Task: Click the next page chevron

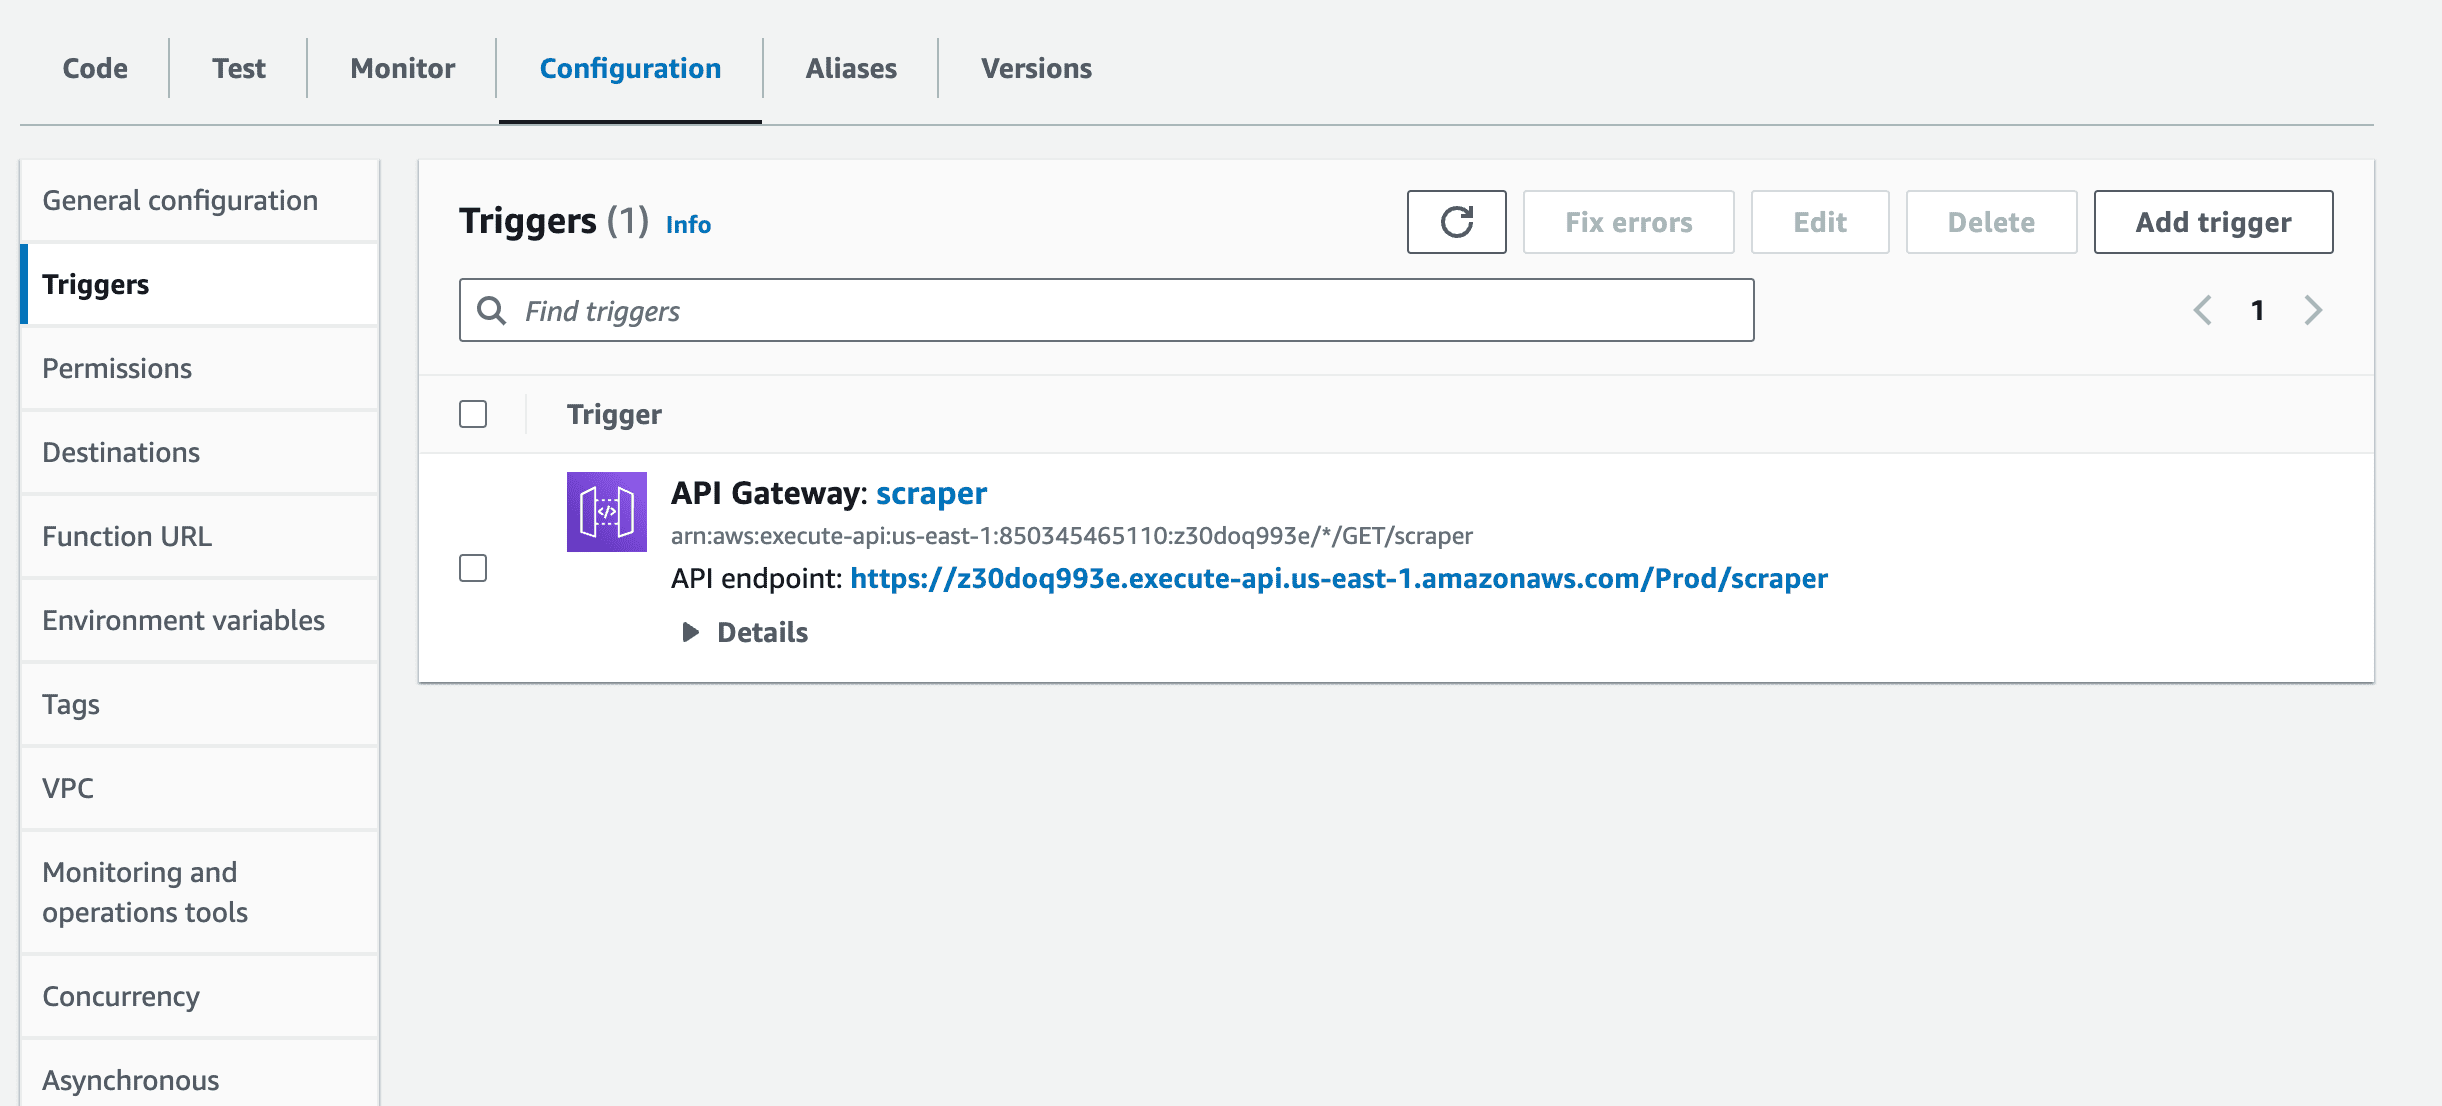Action: 2313,311
